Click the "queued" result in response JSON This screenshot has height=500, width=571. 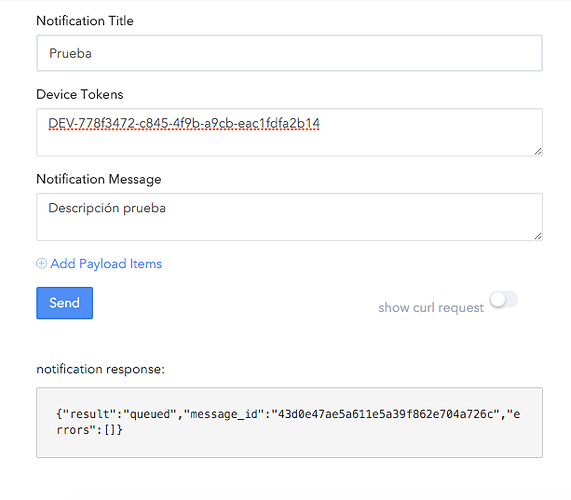pos(150,414)
